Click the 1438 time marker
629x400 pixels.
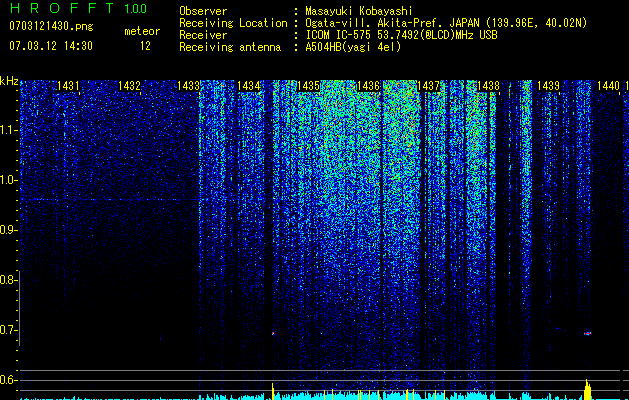click(x=488, y=86)
